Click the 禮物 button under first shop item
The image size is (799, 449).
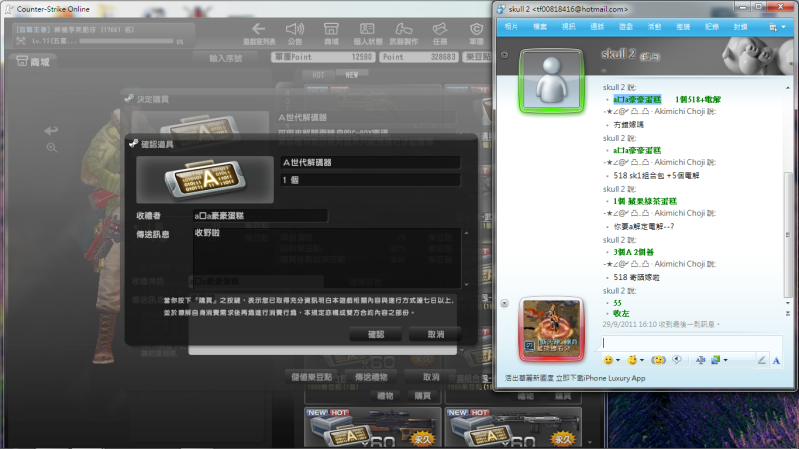[385, 396]
